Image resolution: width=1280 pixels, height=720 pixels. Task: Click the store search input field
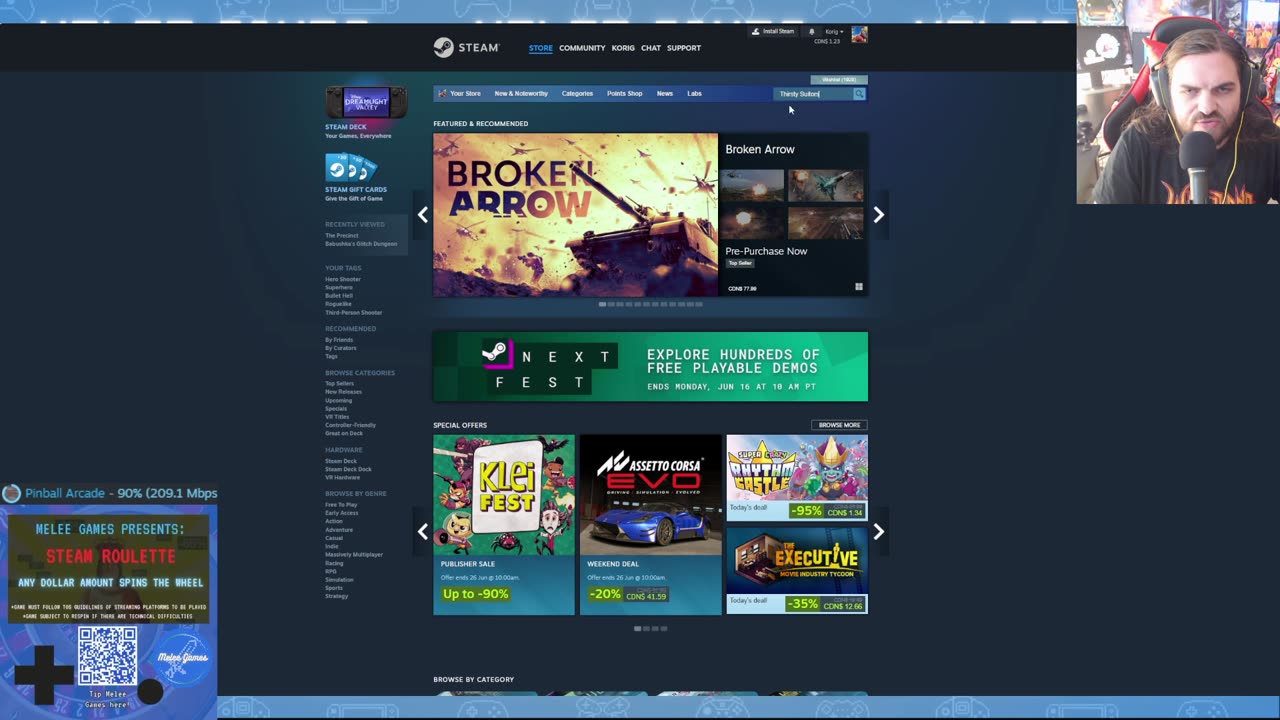[x=813, y=94]
